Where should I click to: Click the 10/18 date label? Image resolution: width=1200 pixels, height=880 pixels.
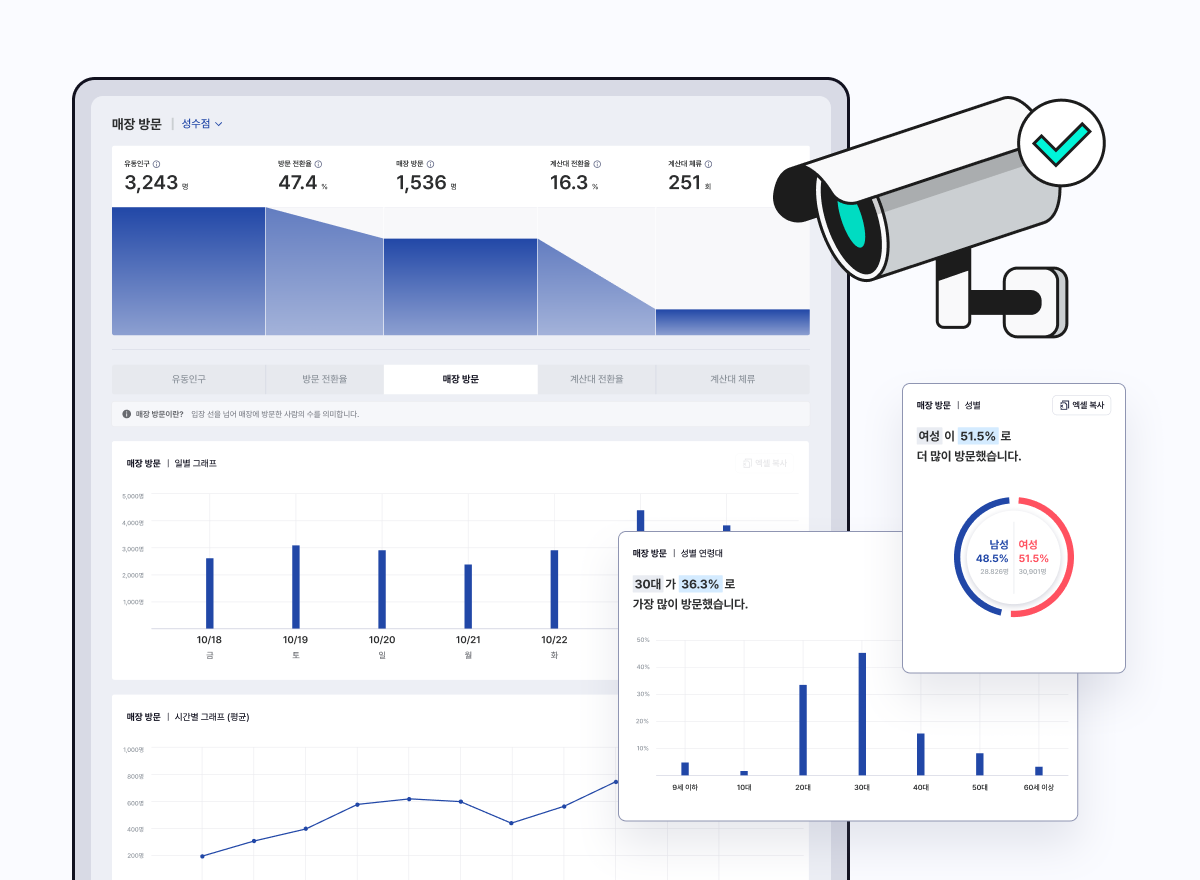pos(210,640)
